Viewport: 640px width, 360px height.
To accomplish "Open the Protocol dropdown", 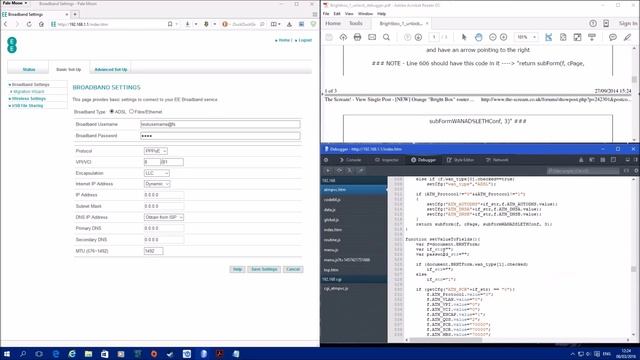I will [156, 151].
